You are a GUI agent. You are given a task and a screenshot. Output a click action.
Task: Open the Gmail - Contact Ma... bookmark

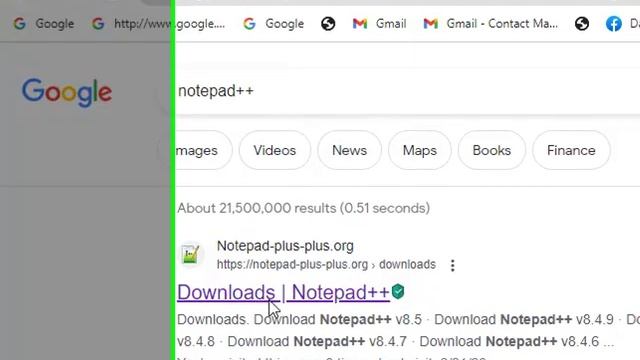point(490,24)
